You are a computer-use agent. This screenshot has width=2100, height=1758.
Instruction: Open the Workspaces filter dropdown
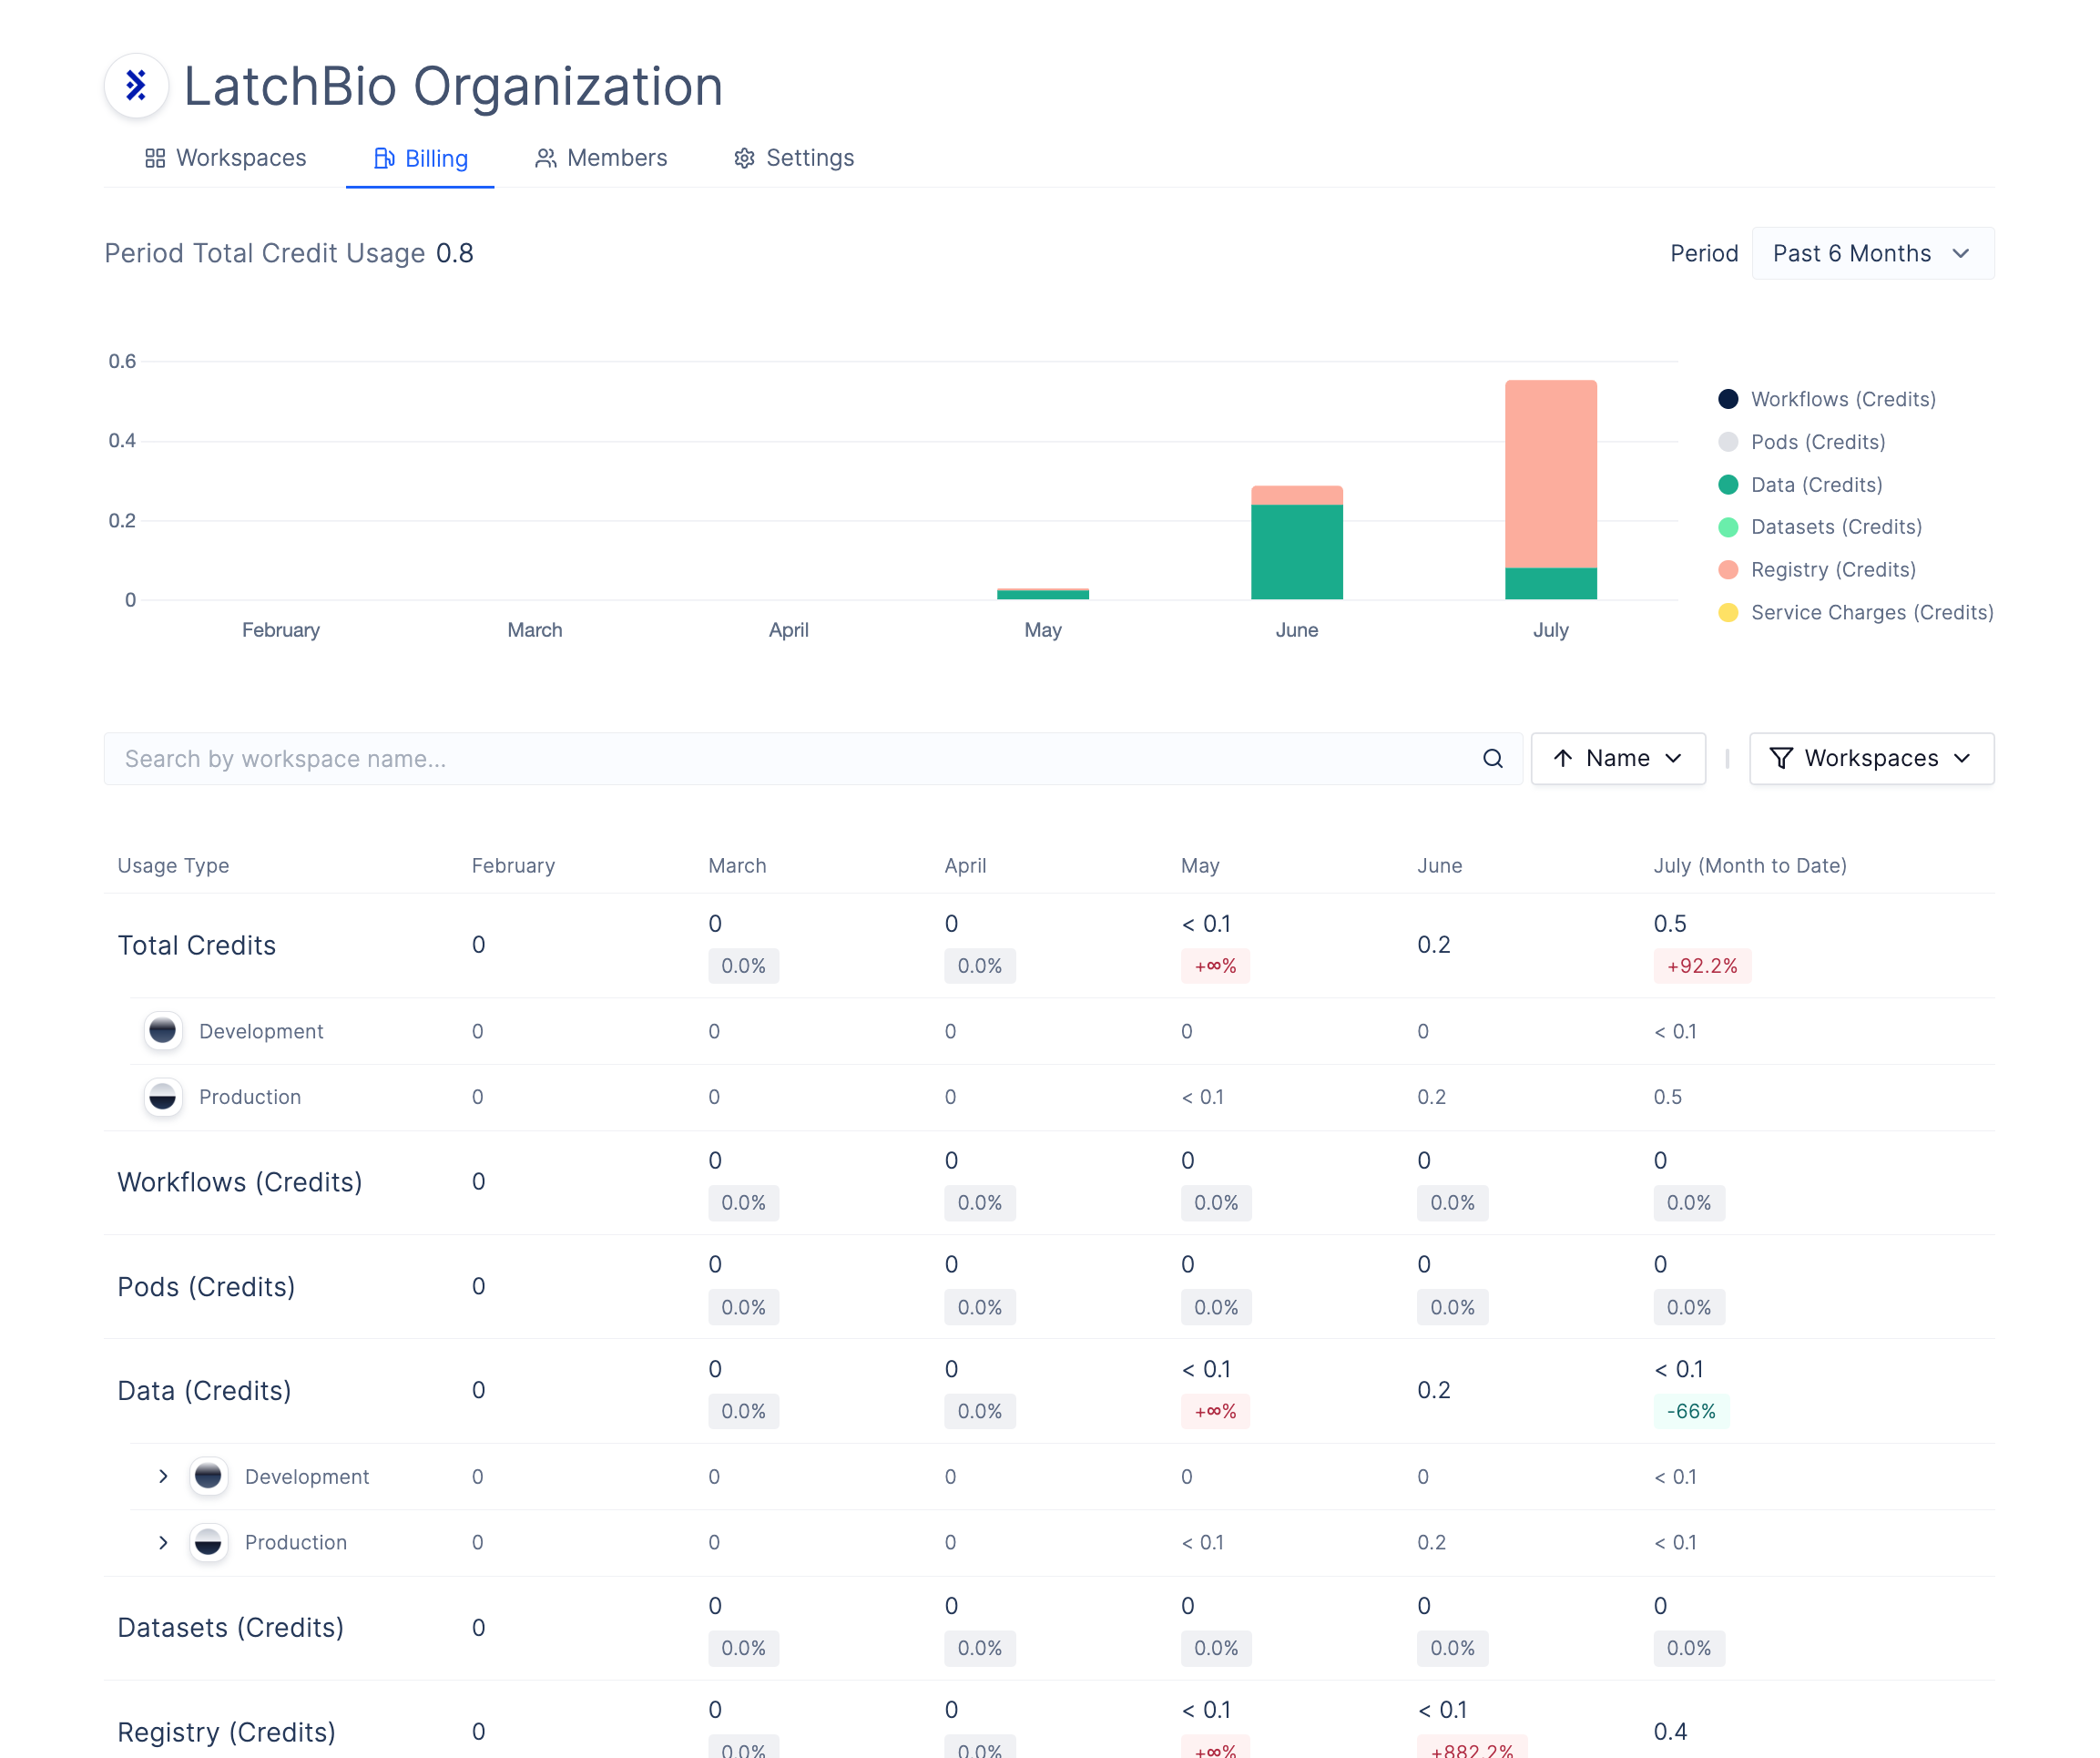pyautogui.click(x=1871, y=759)
